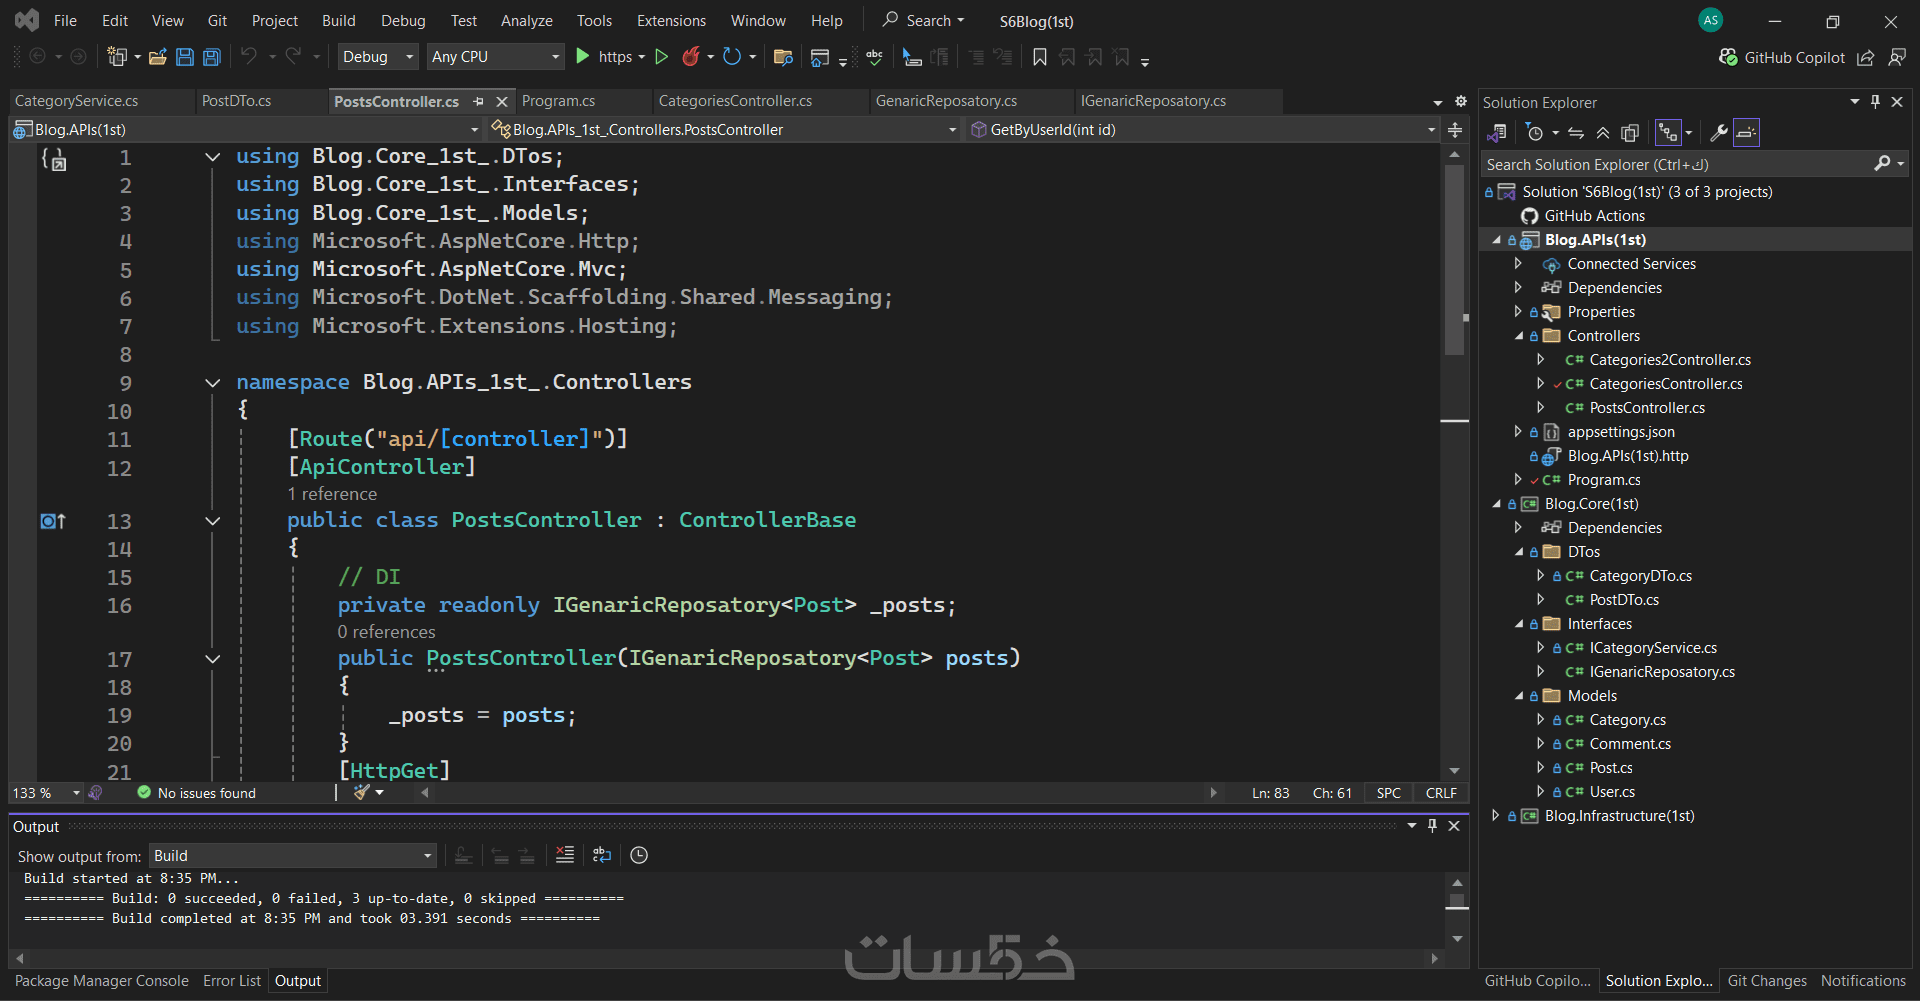Viewport: 1920px width, 1001px height.
Task: Click Sync with Active Document arrows icon
Action: (1576, 133)
